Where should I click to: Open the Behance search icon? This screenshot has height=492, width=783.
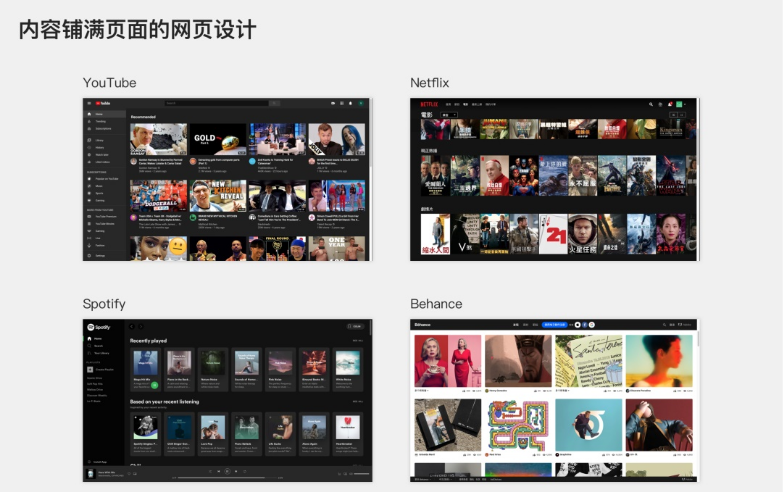click(x=664, y=325)
